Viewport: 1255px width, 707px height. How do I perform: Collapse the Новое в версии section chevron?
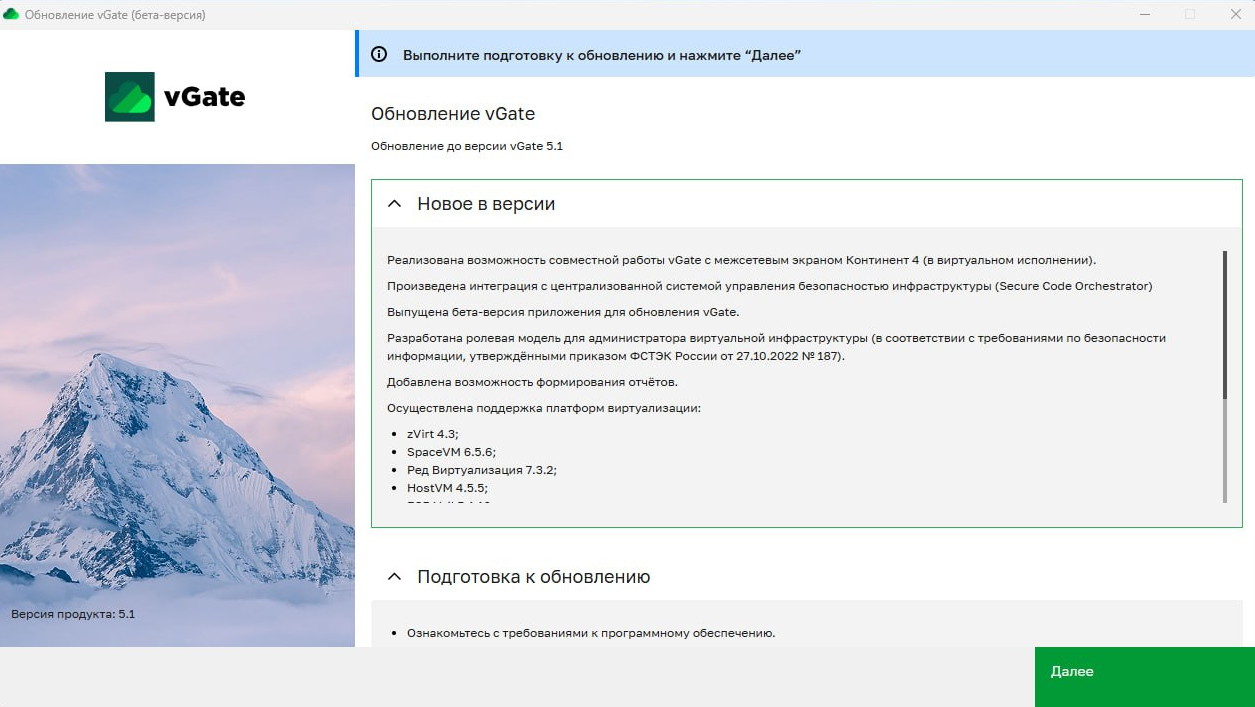[x=395, y=204]
